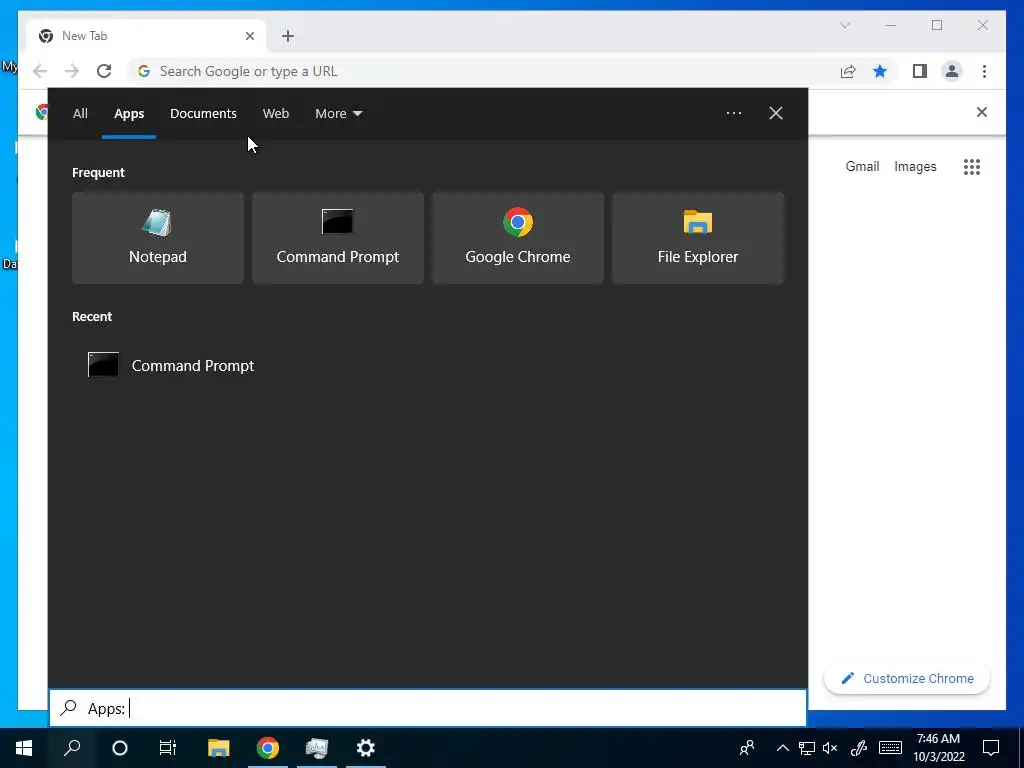
Task: Open the People taskbar icon
Action: click(x=747, y=748)
